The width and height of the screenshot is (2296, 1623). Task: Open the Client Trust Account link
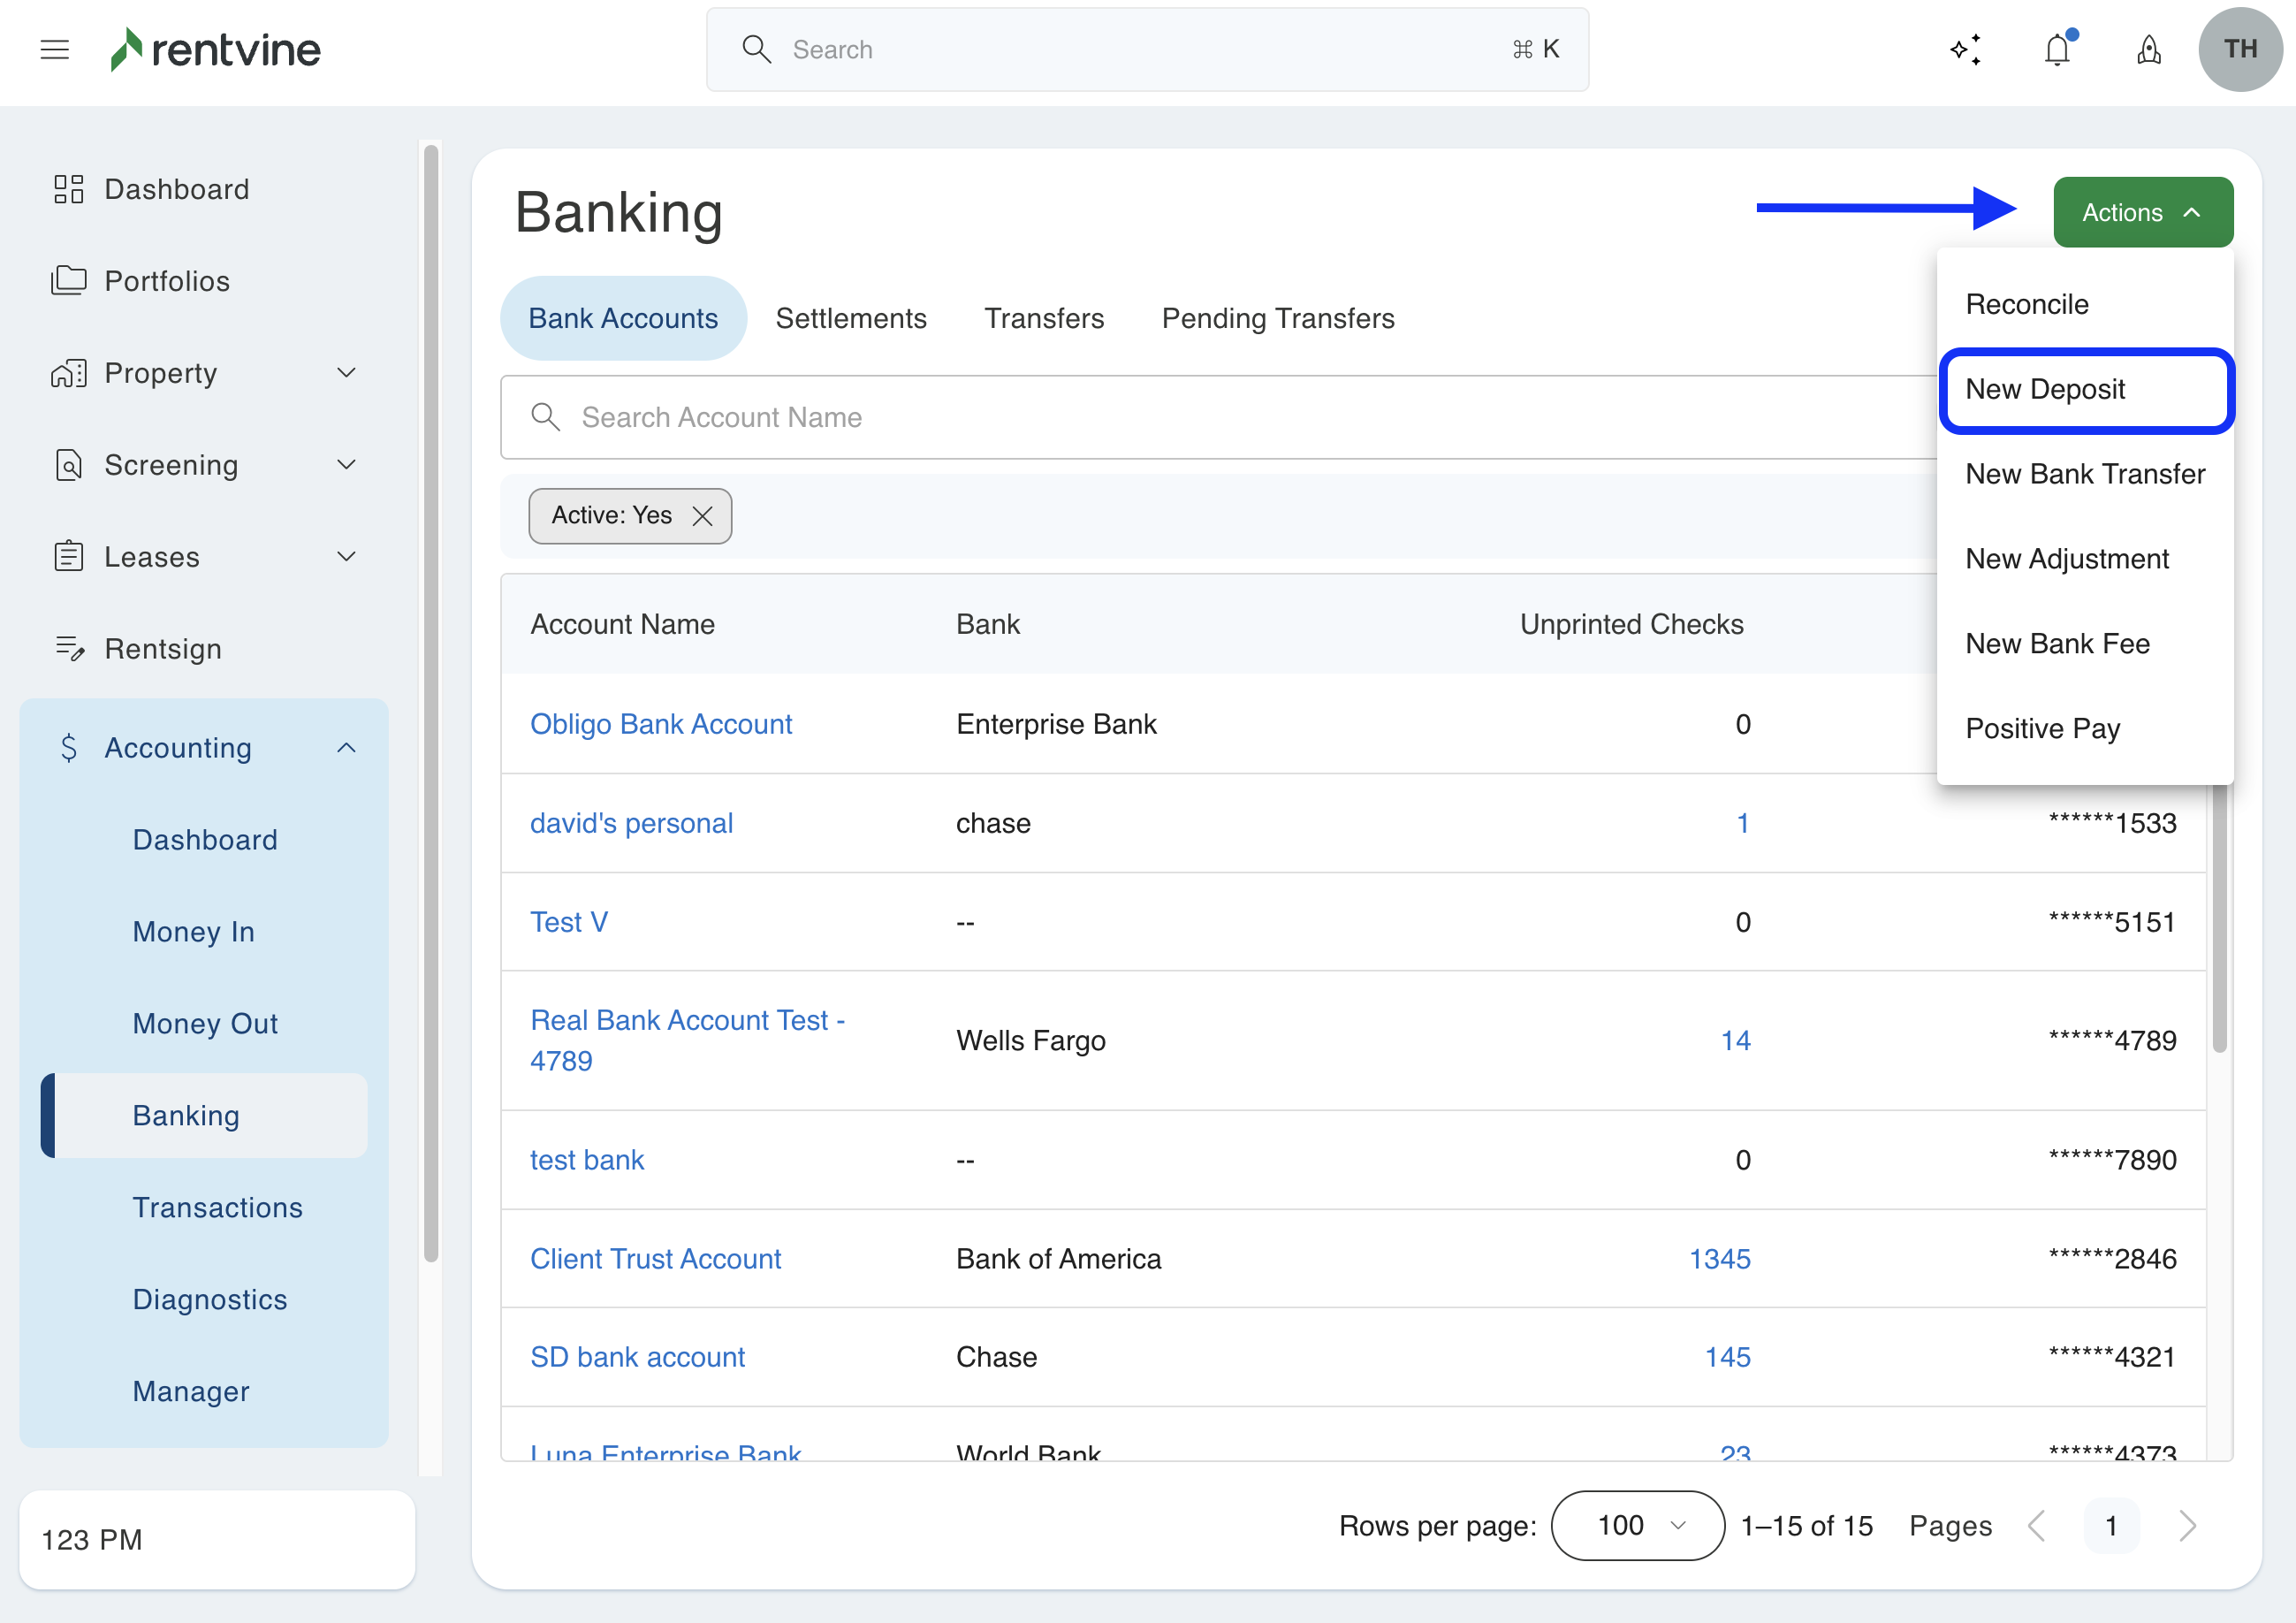[x=655, y=1258]
